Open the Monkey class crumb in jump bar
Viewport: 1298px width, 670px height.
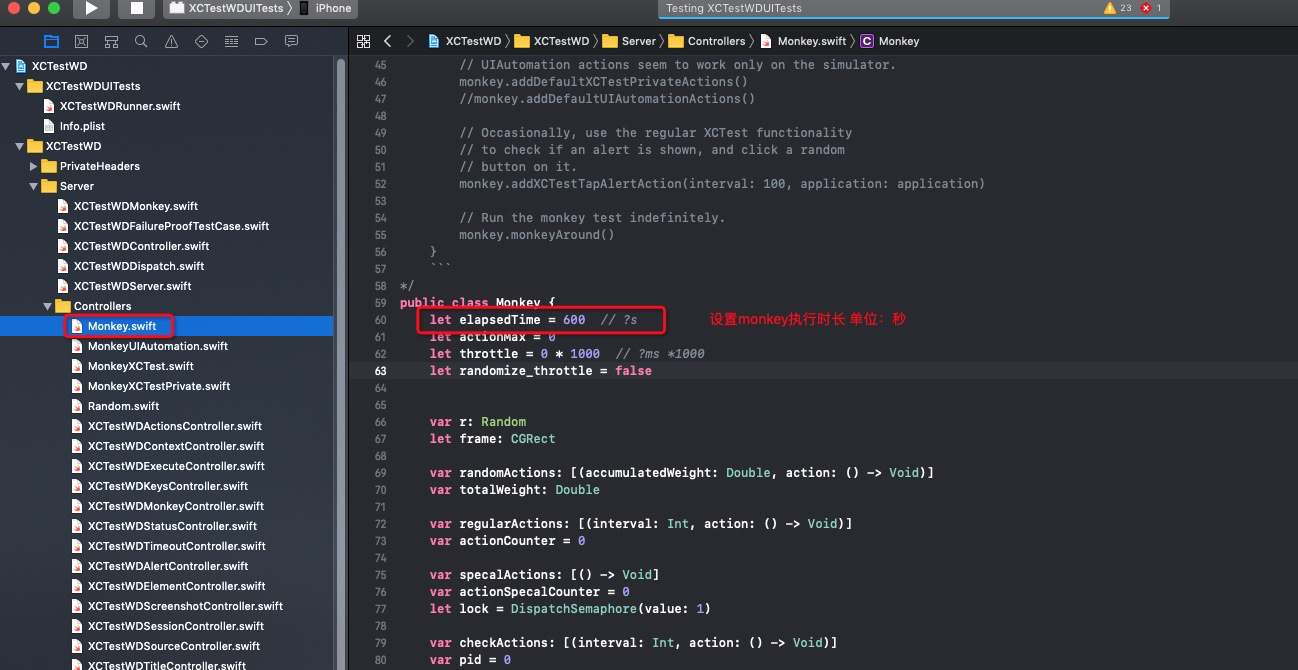click(x=890, y=41)
